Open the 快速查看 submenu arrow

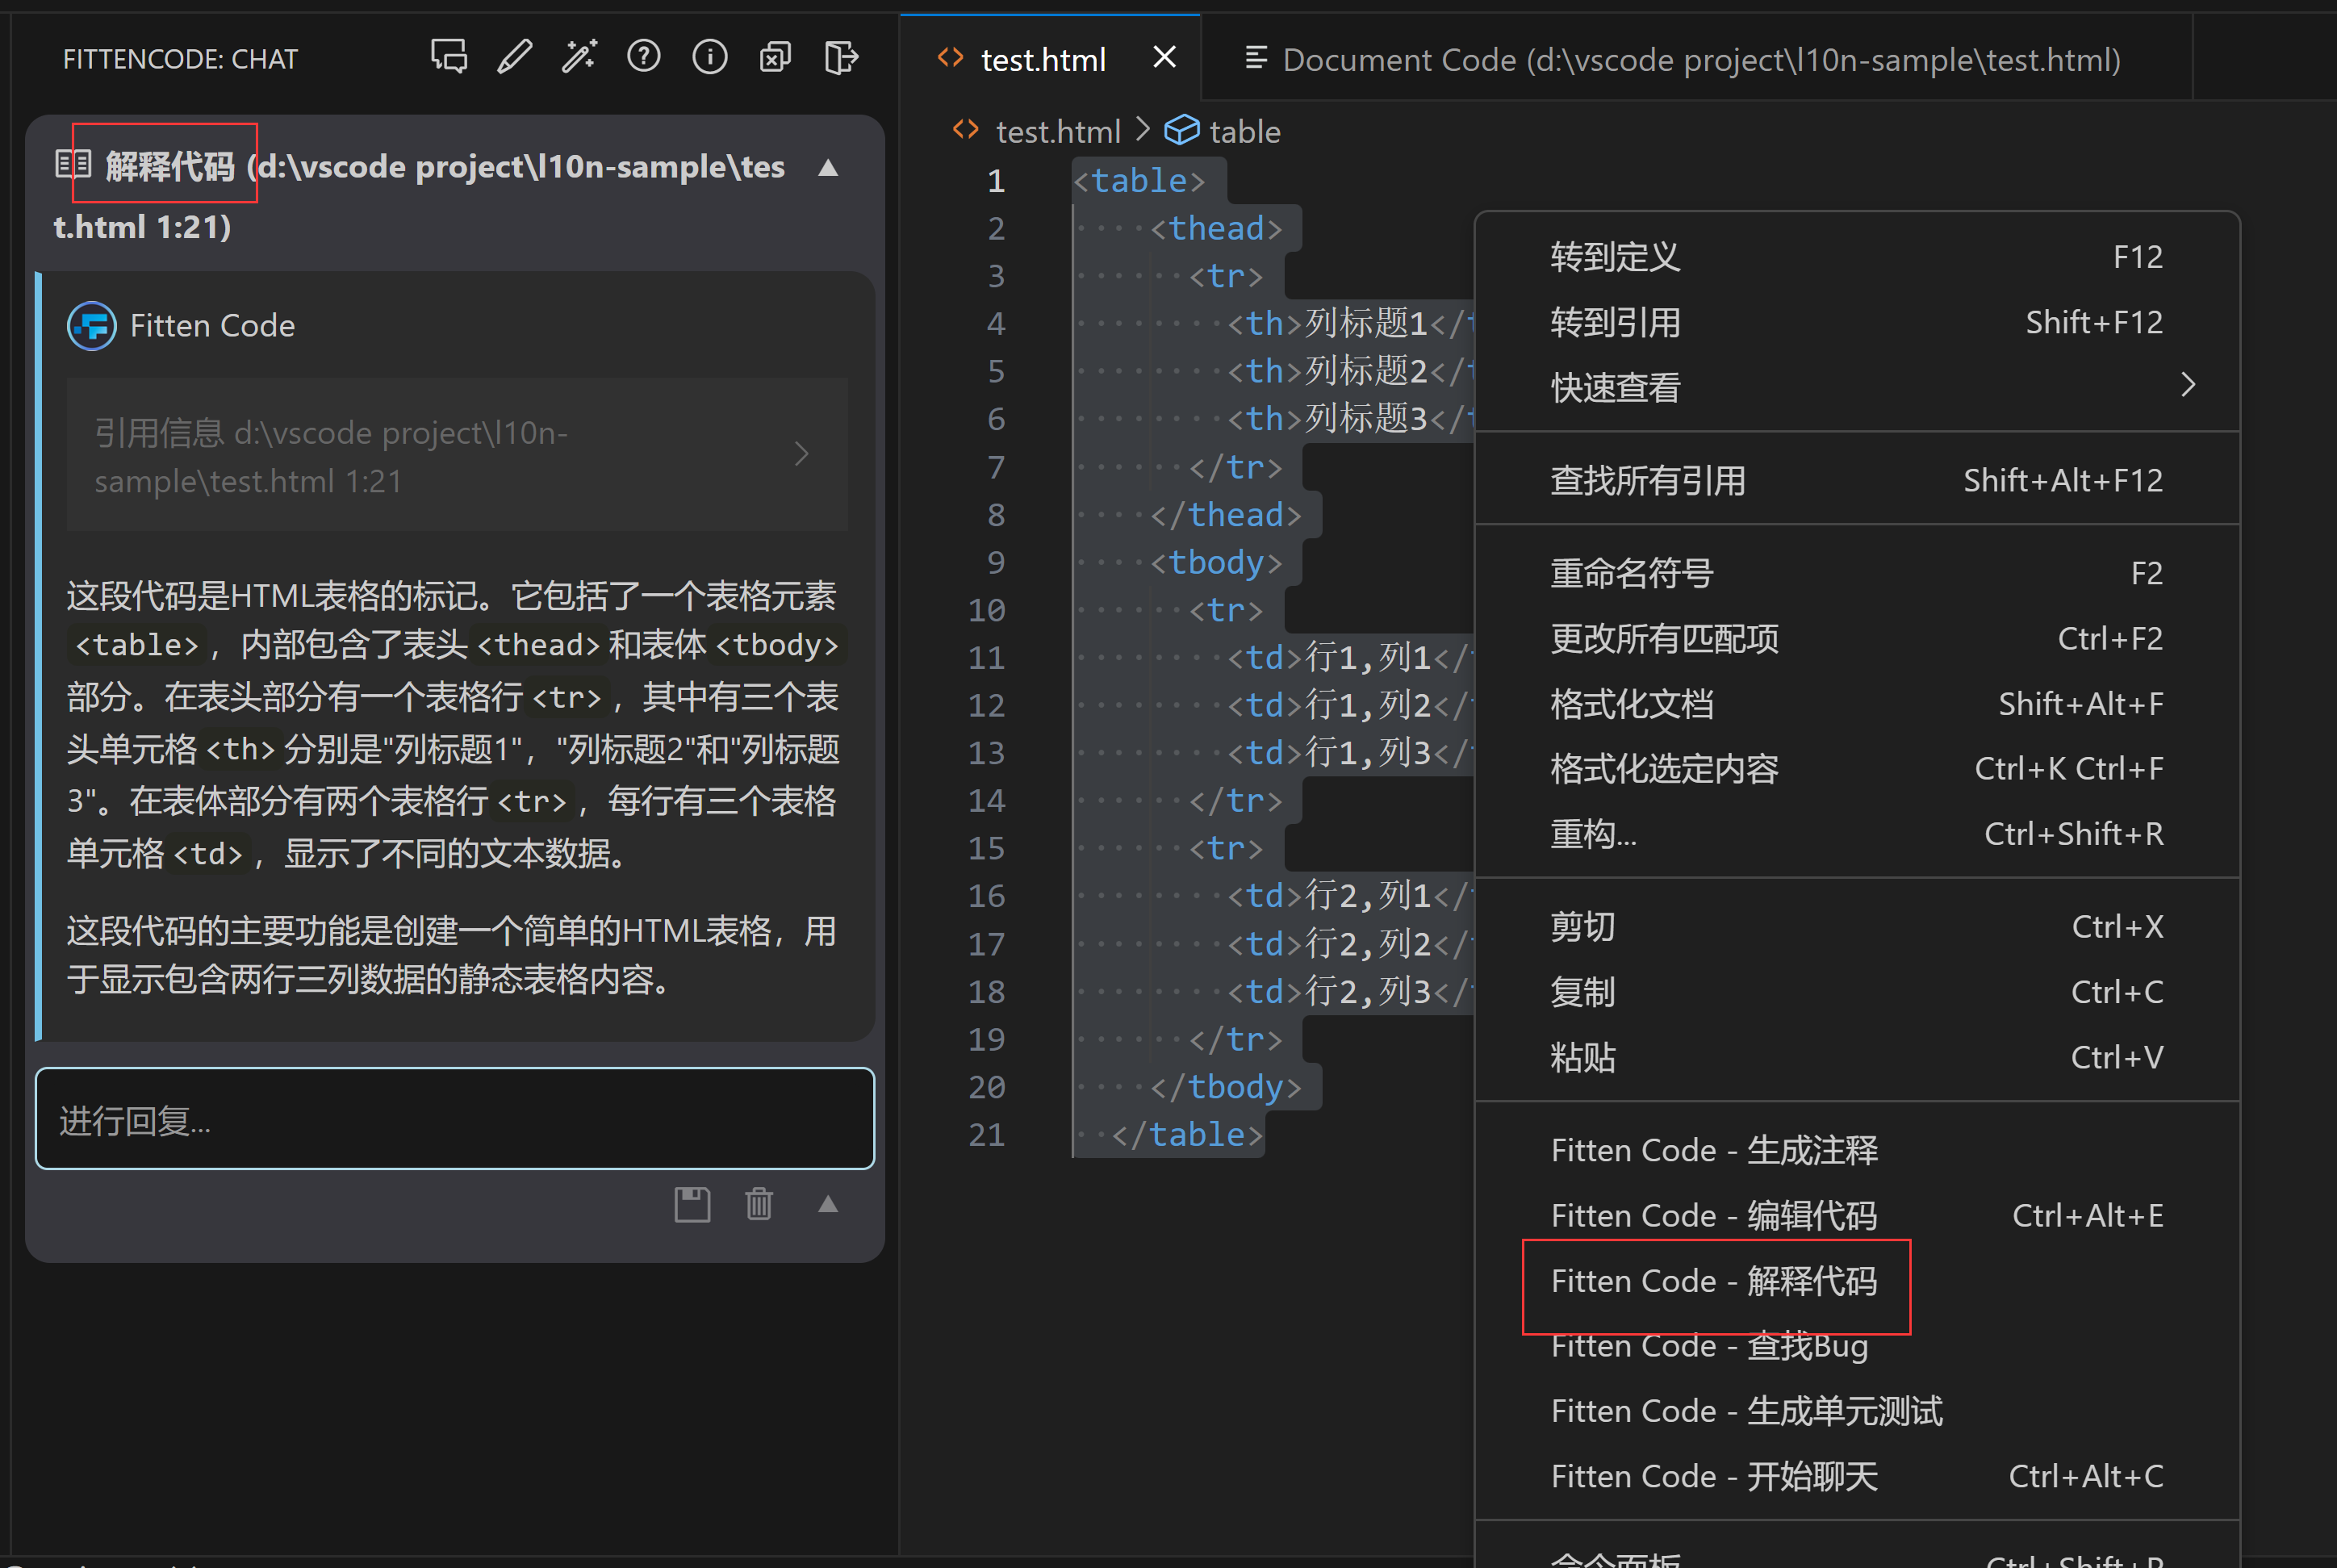[x=2187, y=385]
